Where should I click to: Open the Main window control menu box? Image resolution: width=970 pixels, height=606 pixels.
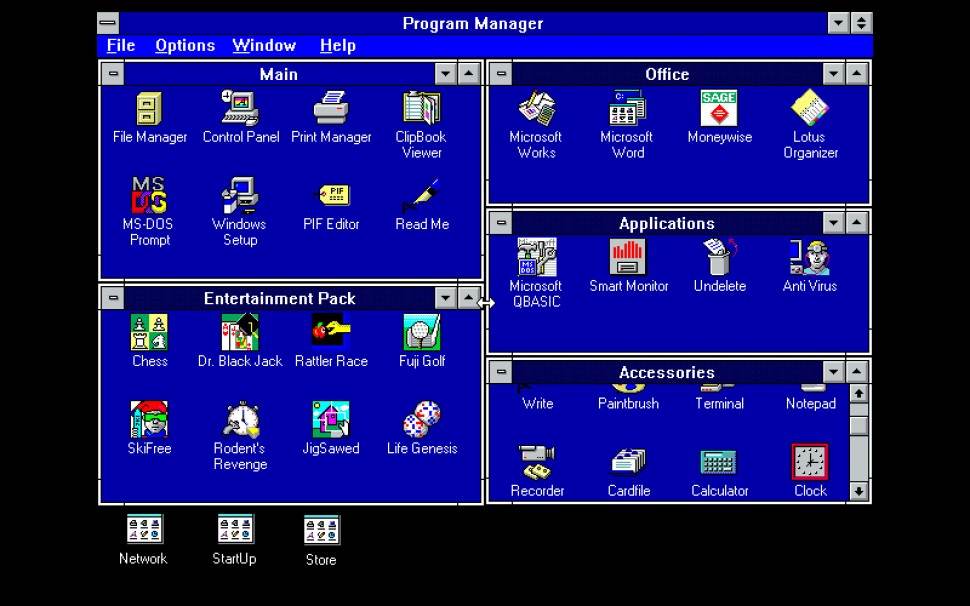tap(113, 74)
